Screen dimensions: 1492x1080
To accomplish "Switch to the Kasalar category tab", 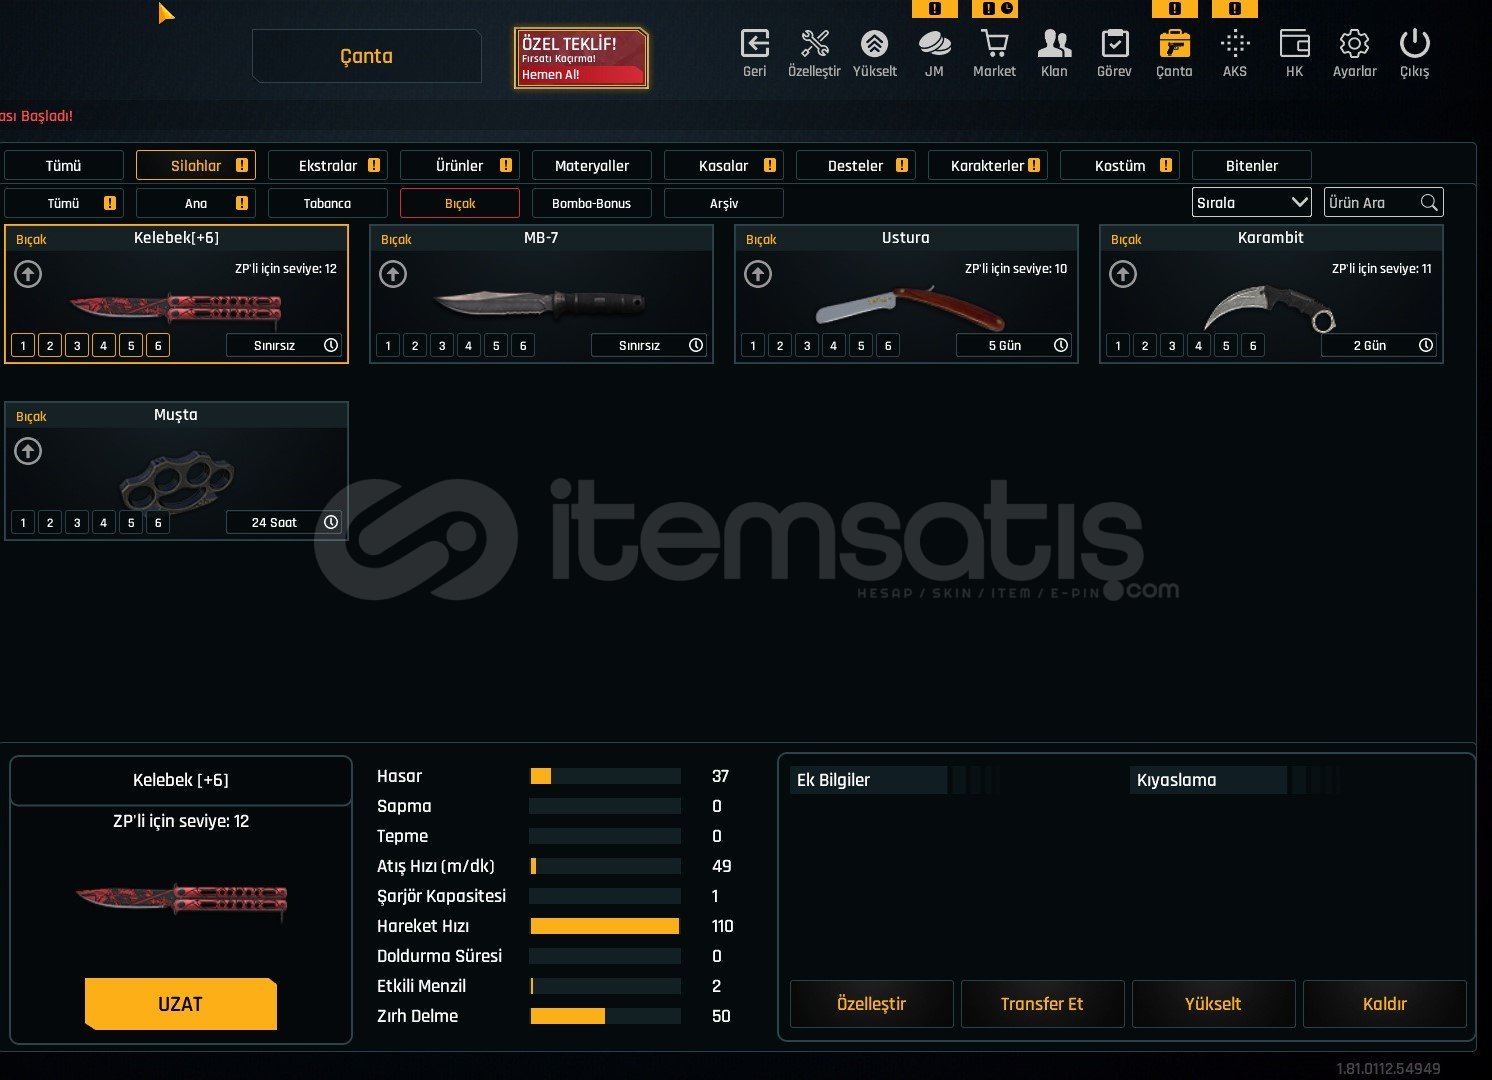I will tap(723, 166).
